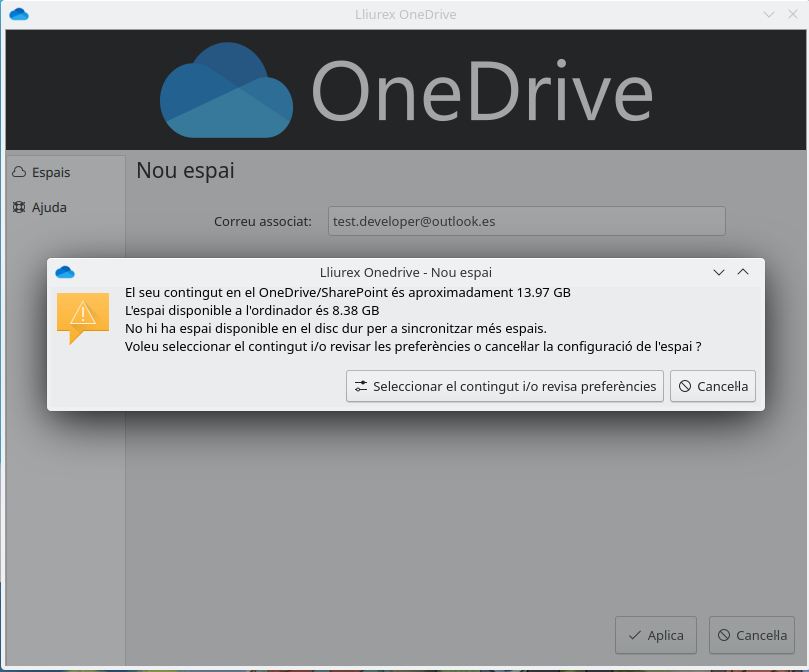The image size is (809, 672).
Task: Click the checkmark icon on the Aplica button
Action: click(x=634, y=635)
